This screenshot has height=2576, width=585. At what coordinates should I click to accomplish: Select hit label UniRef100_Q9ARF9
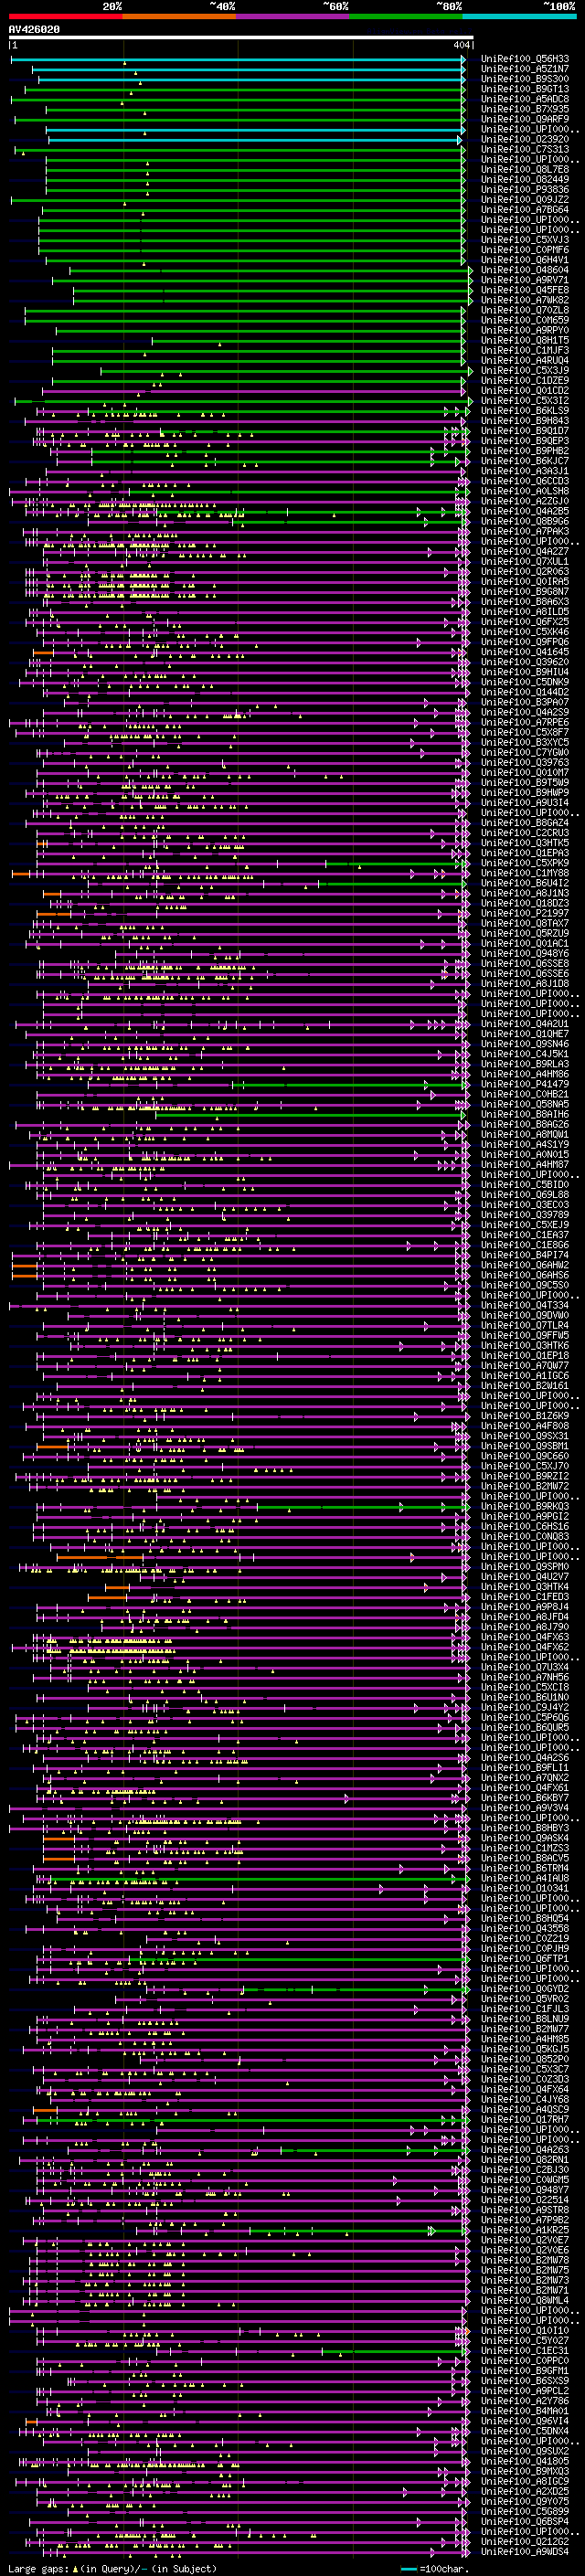(525, 119)
